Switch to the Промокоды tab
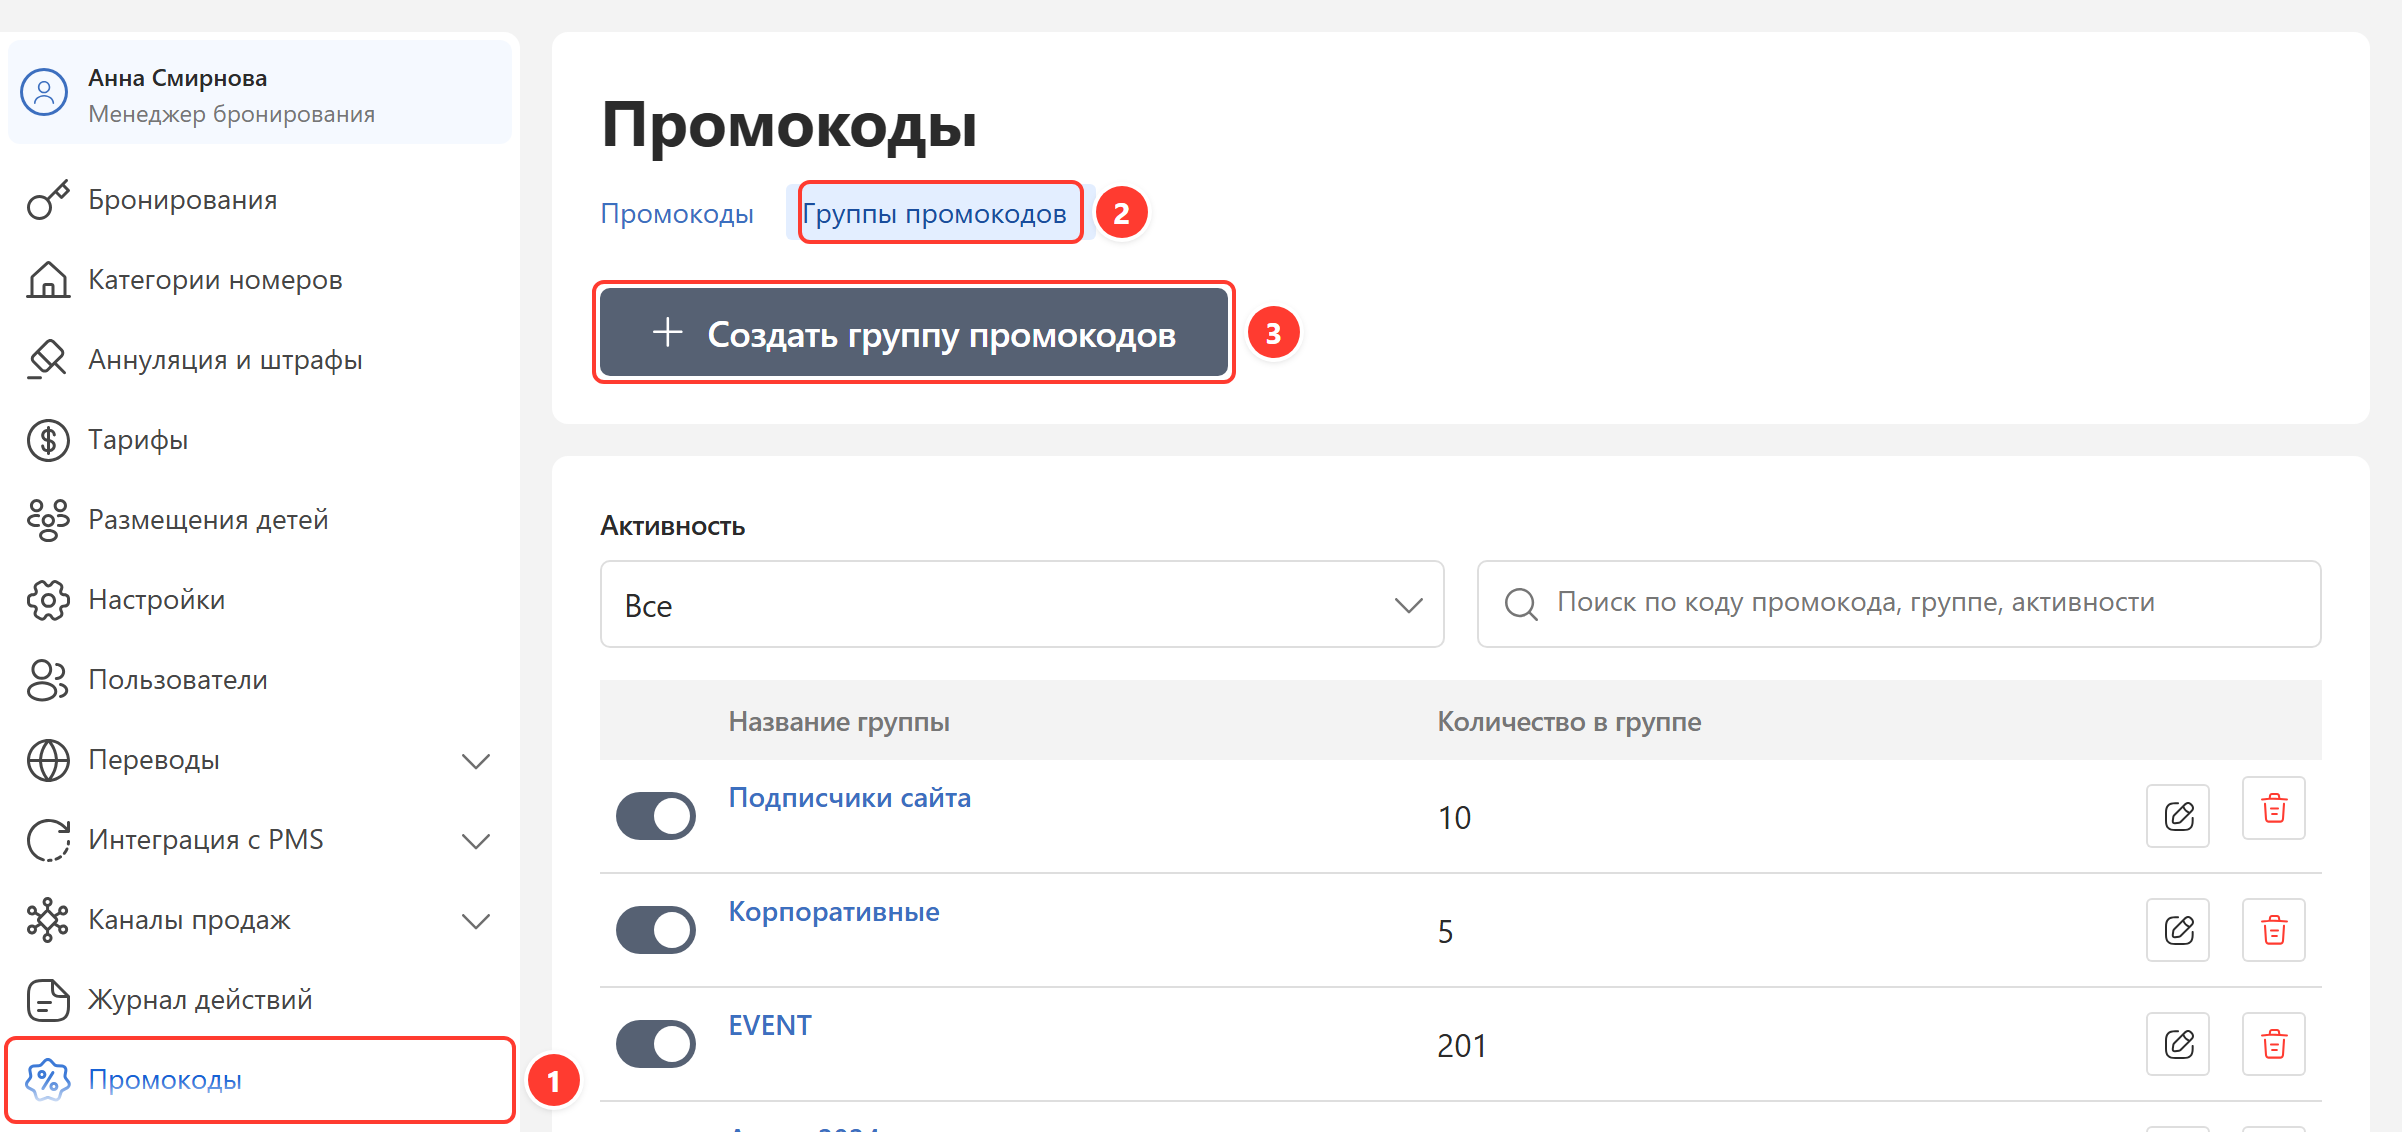 (x=677, y=213)
